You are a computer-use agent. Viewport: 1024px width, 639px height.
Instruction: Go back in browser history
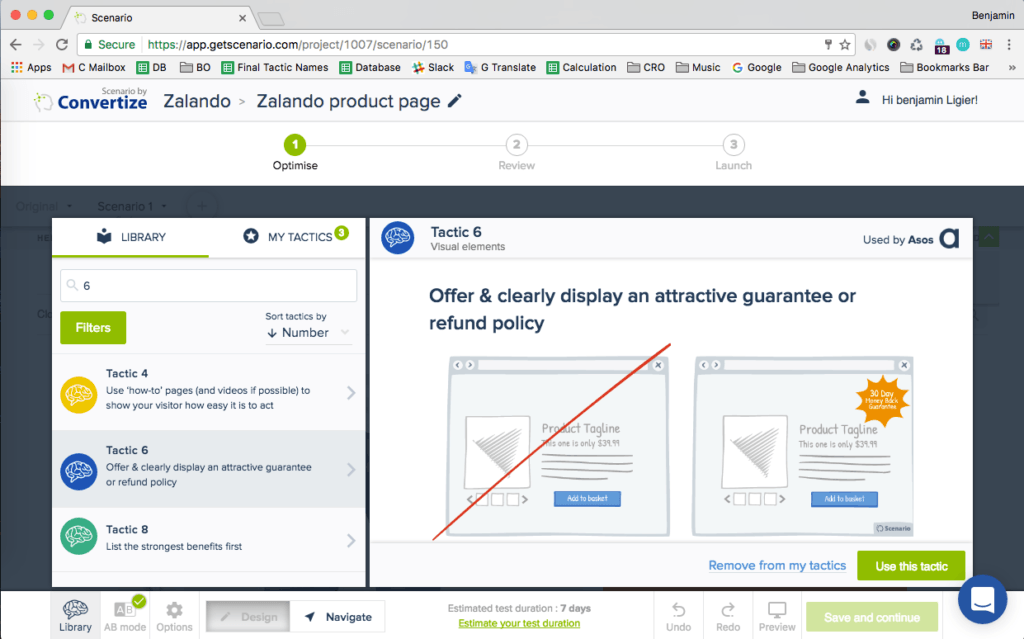coord(16,44)
